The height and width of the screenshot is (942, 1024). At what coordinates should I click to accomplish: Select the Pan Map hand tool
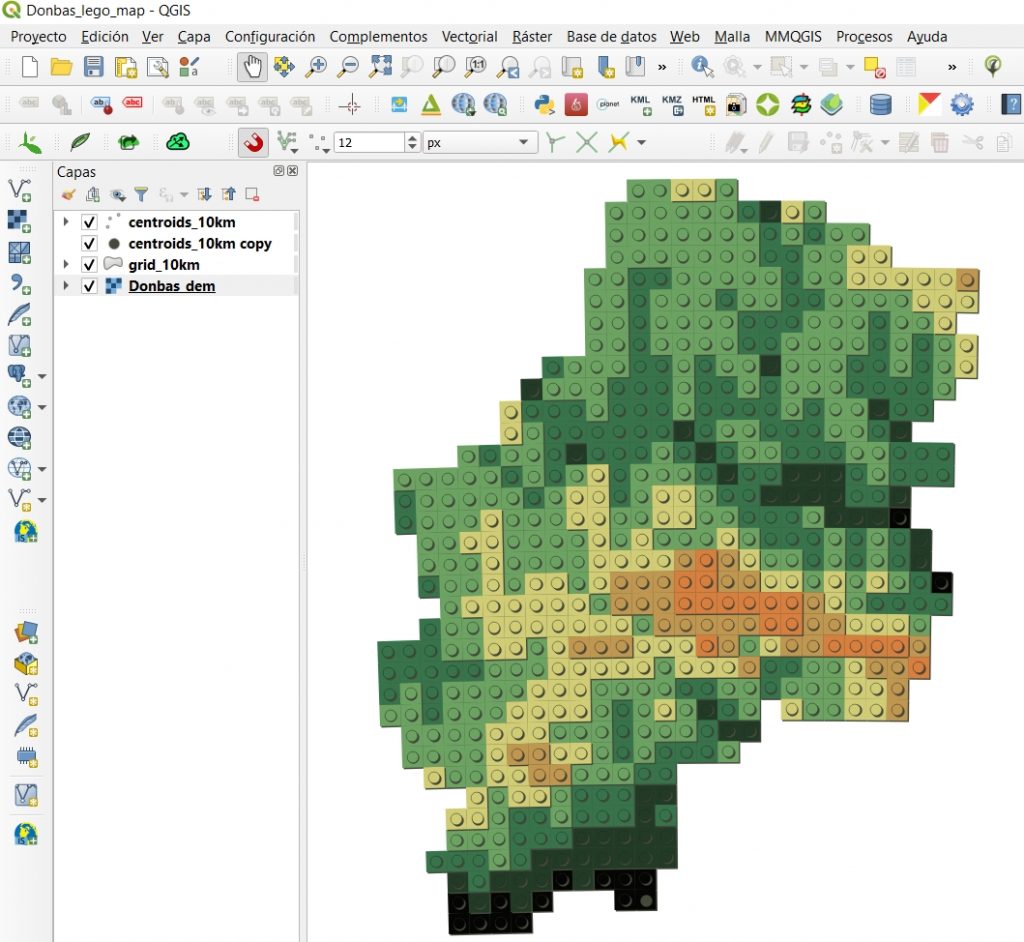click(252, 67)
